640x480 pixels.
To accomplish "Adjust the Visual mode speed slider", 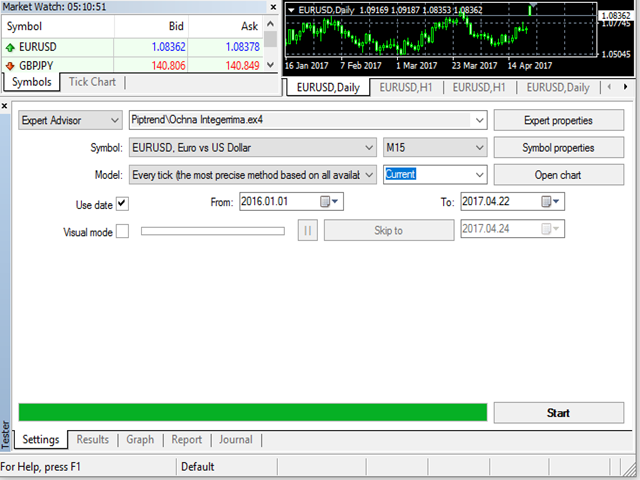I will [214, 231].
